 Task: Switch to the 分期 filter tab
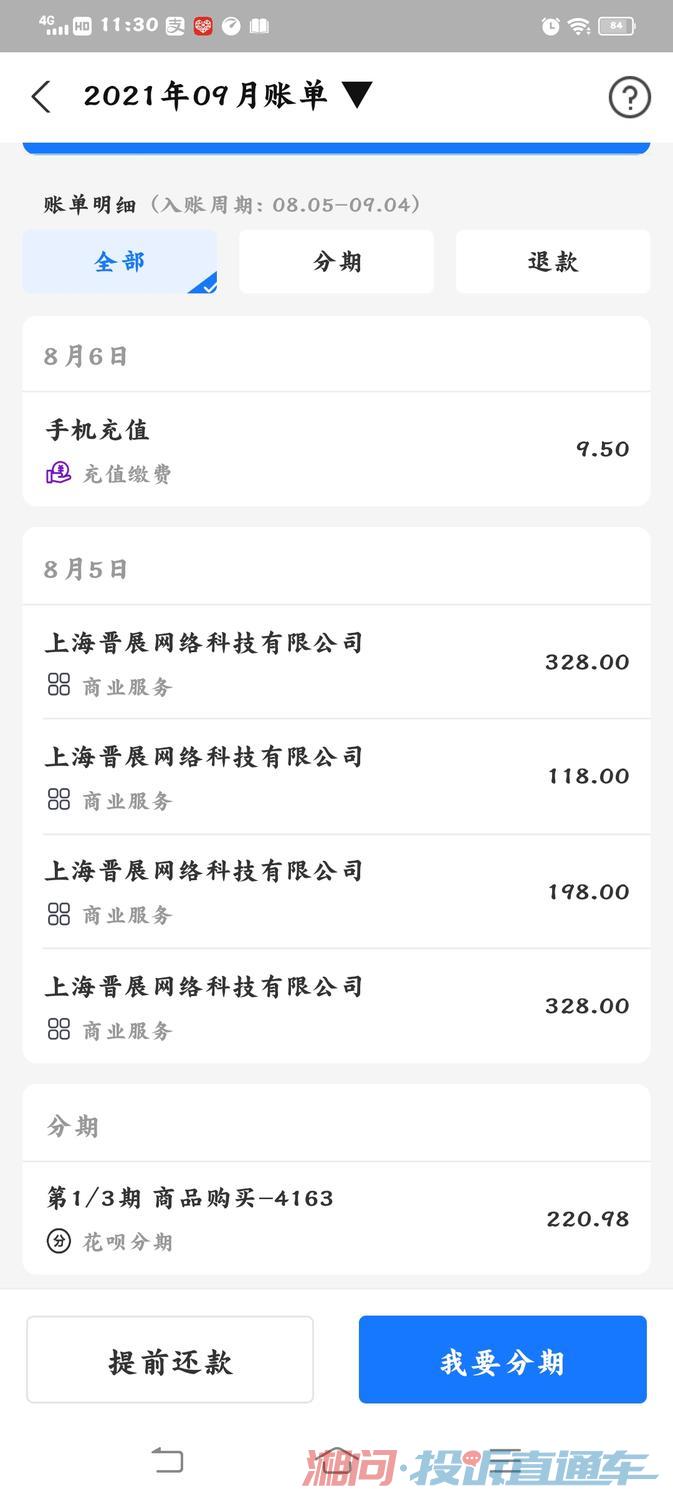(x=337, y=262)
